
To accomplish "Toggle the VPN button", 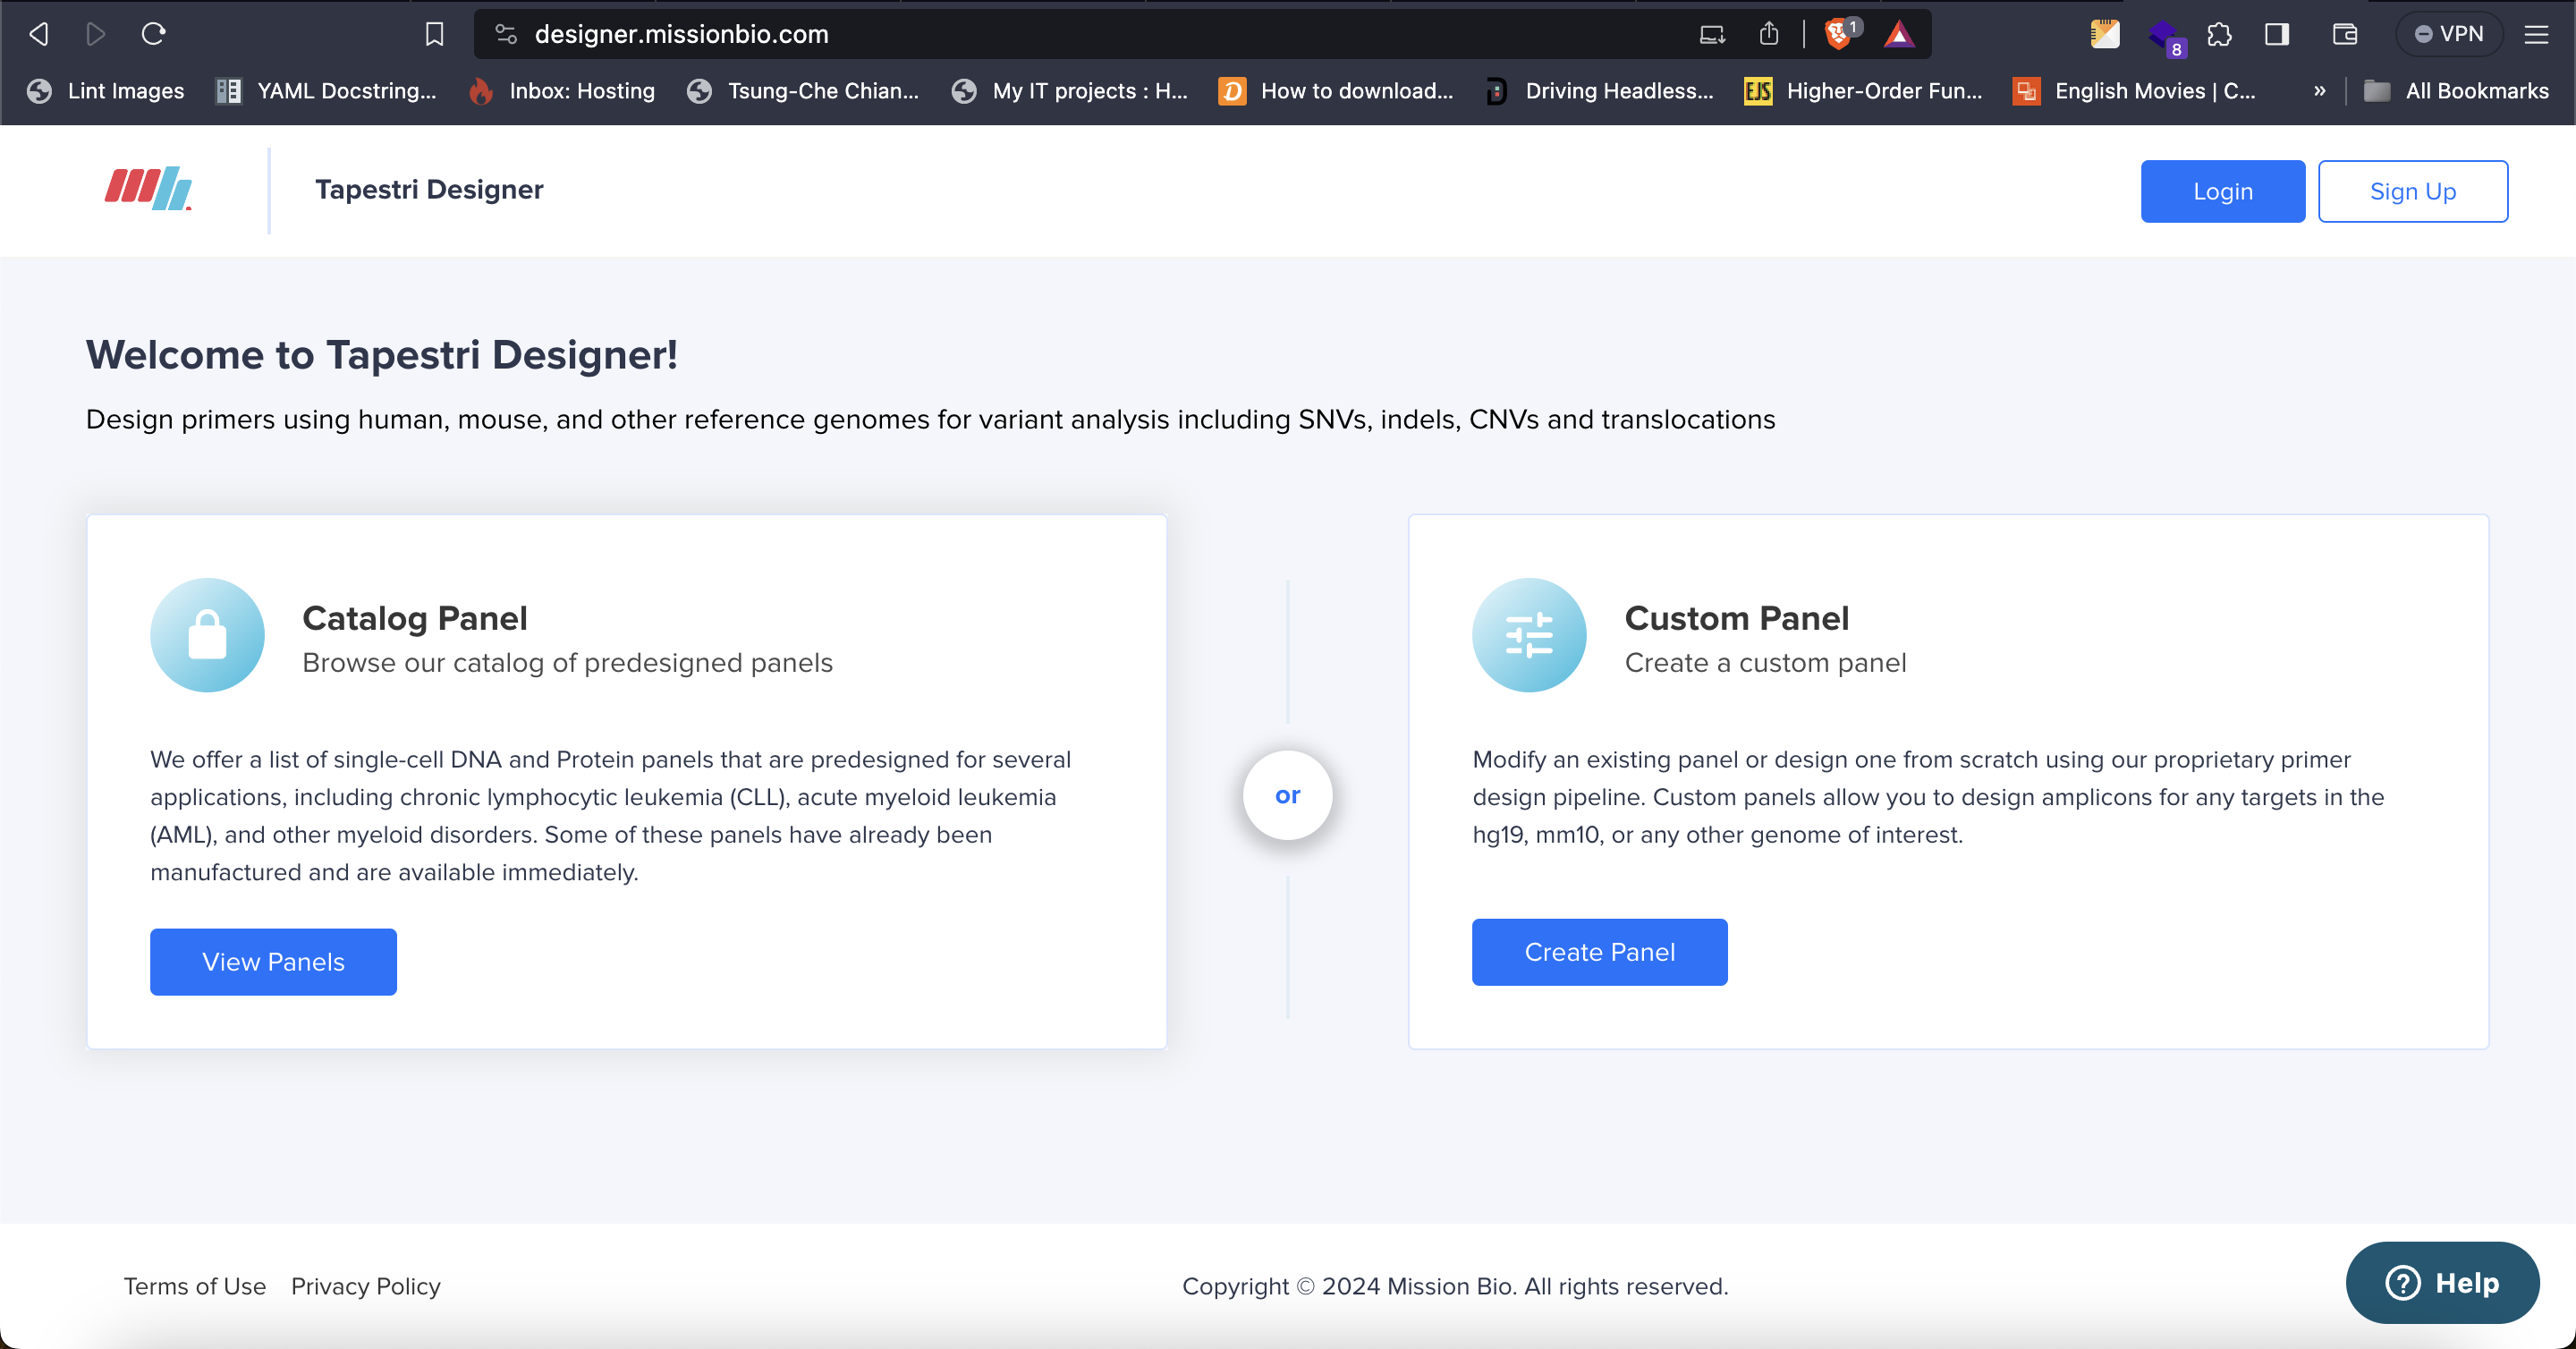I will click(2449, 34).
